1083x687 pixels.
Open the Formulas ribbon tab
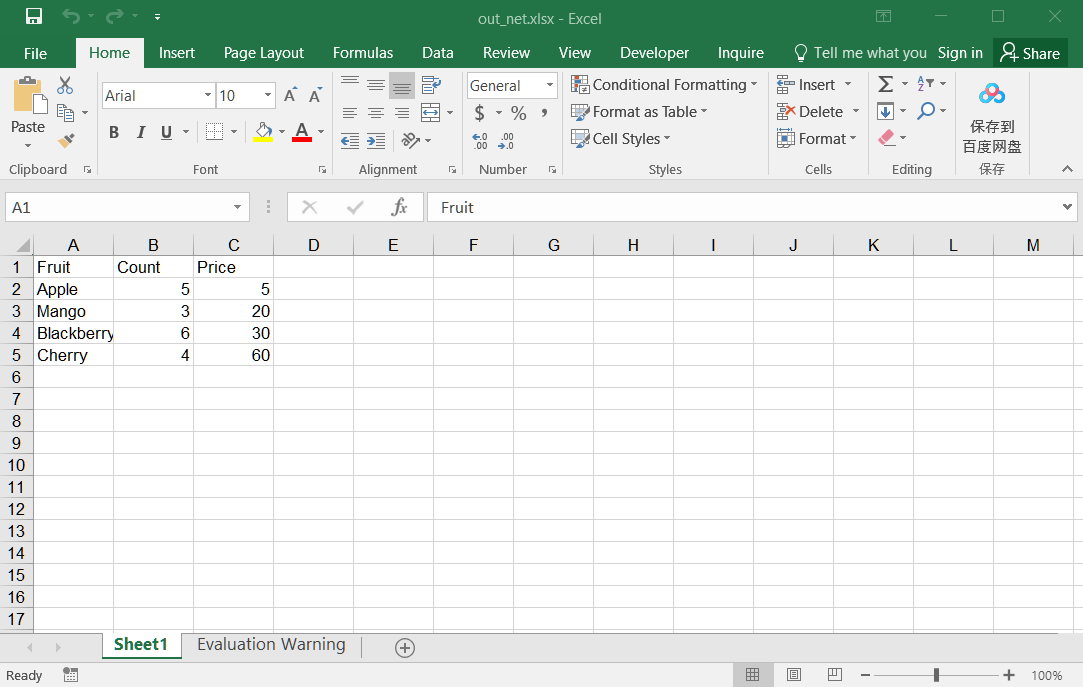[363, 53]
